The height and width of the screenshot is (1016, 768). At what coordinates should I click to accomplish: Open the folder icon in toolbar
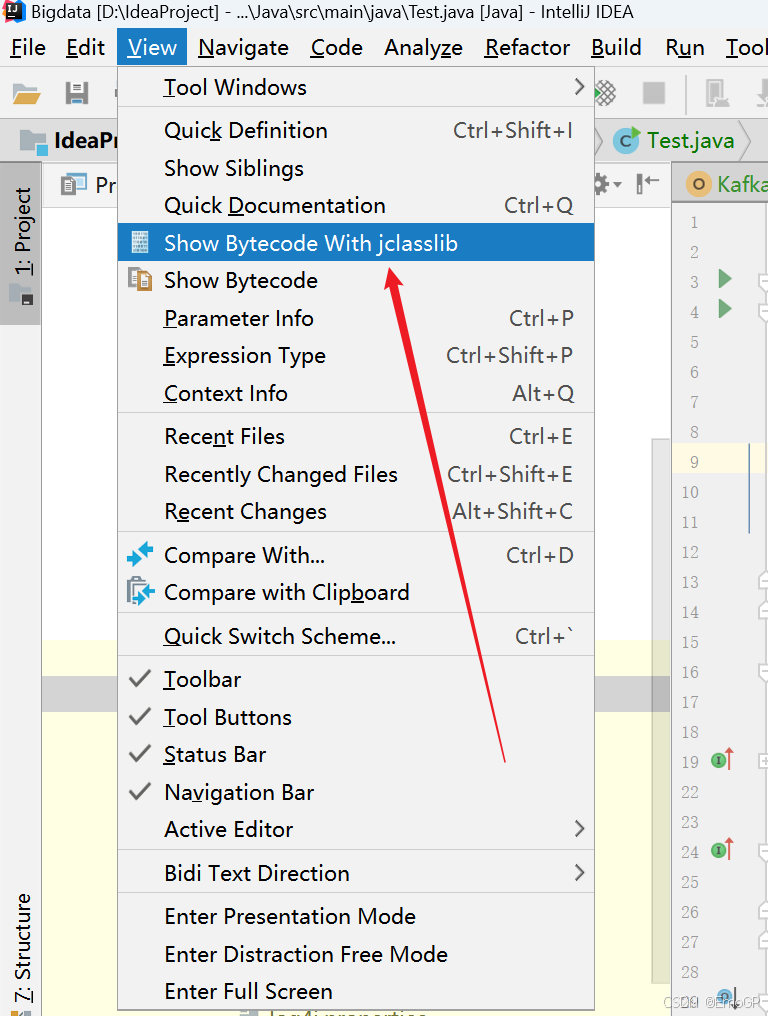(x=27, y=94)
